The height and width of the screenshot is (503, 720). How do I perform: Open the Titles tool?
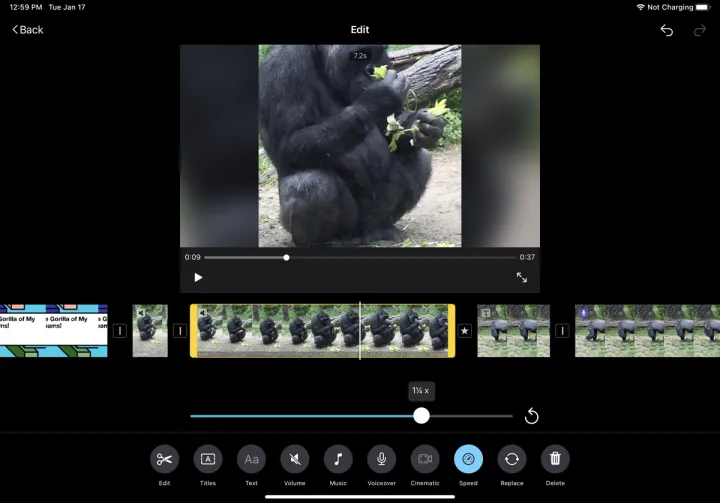(x=208, y=459)
